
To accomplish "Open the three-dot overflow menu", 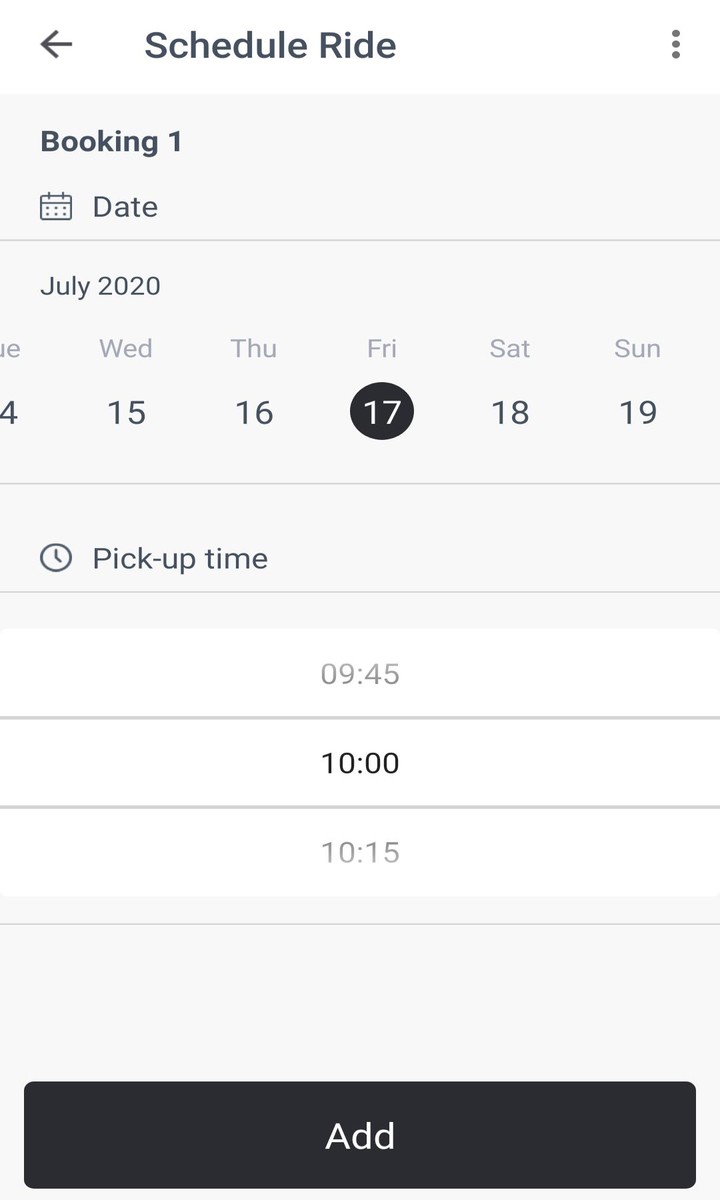I will pos(676,45).
